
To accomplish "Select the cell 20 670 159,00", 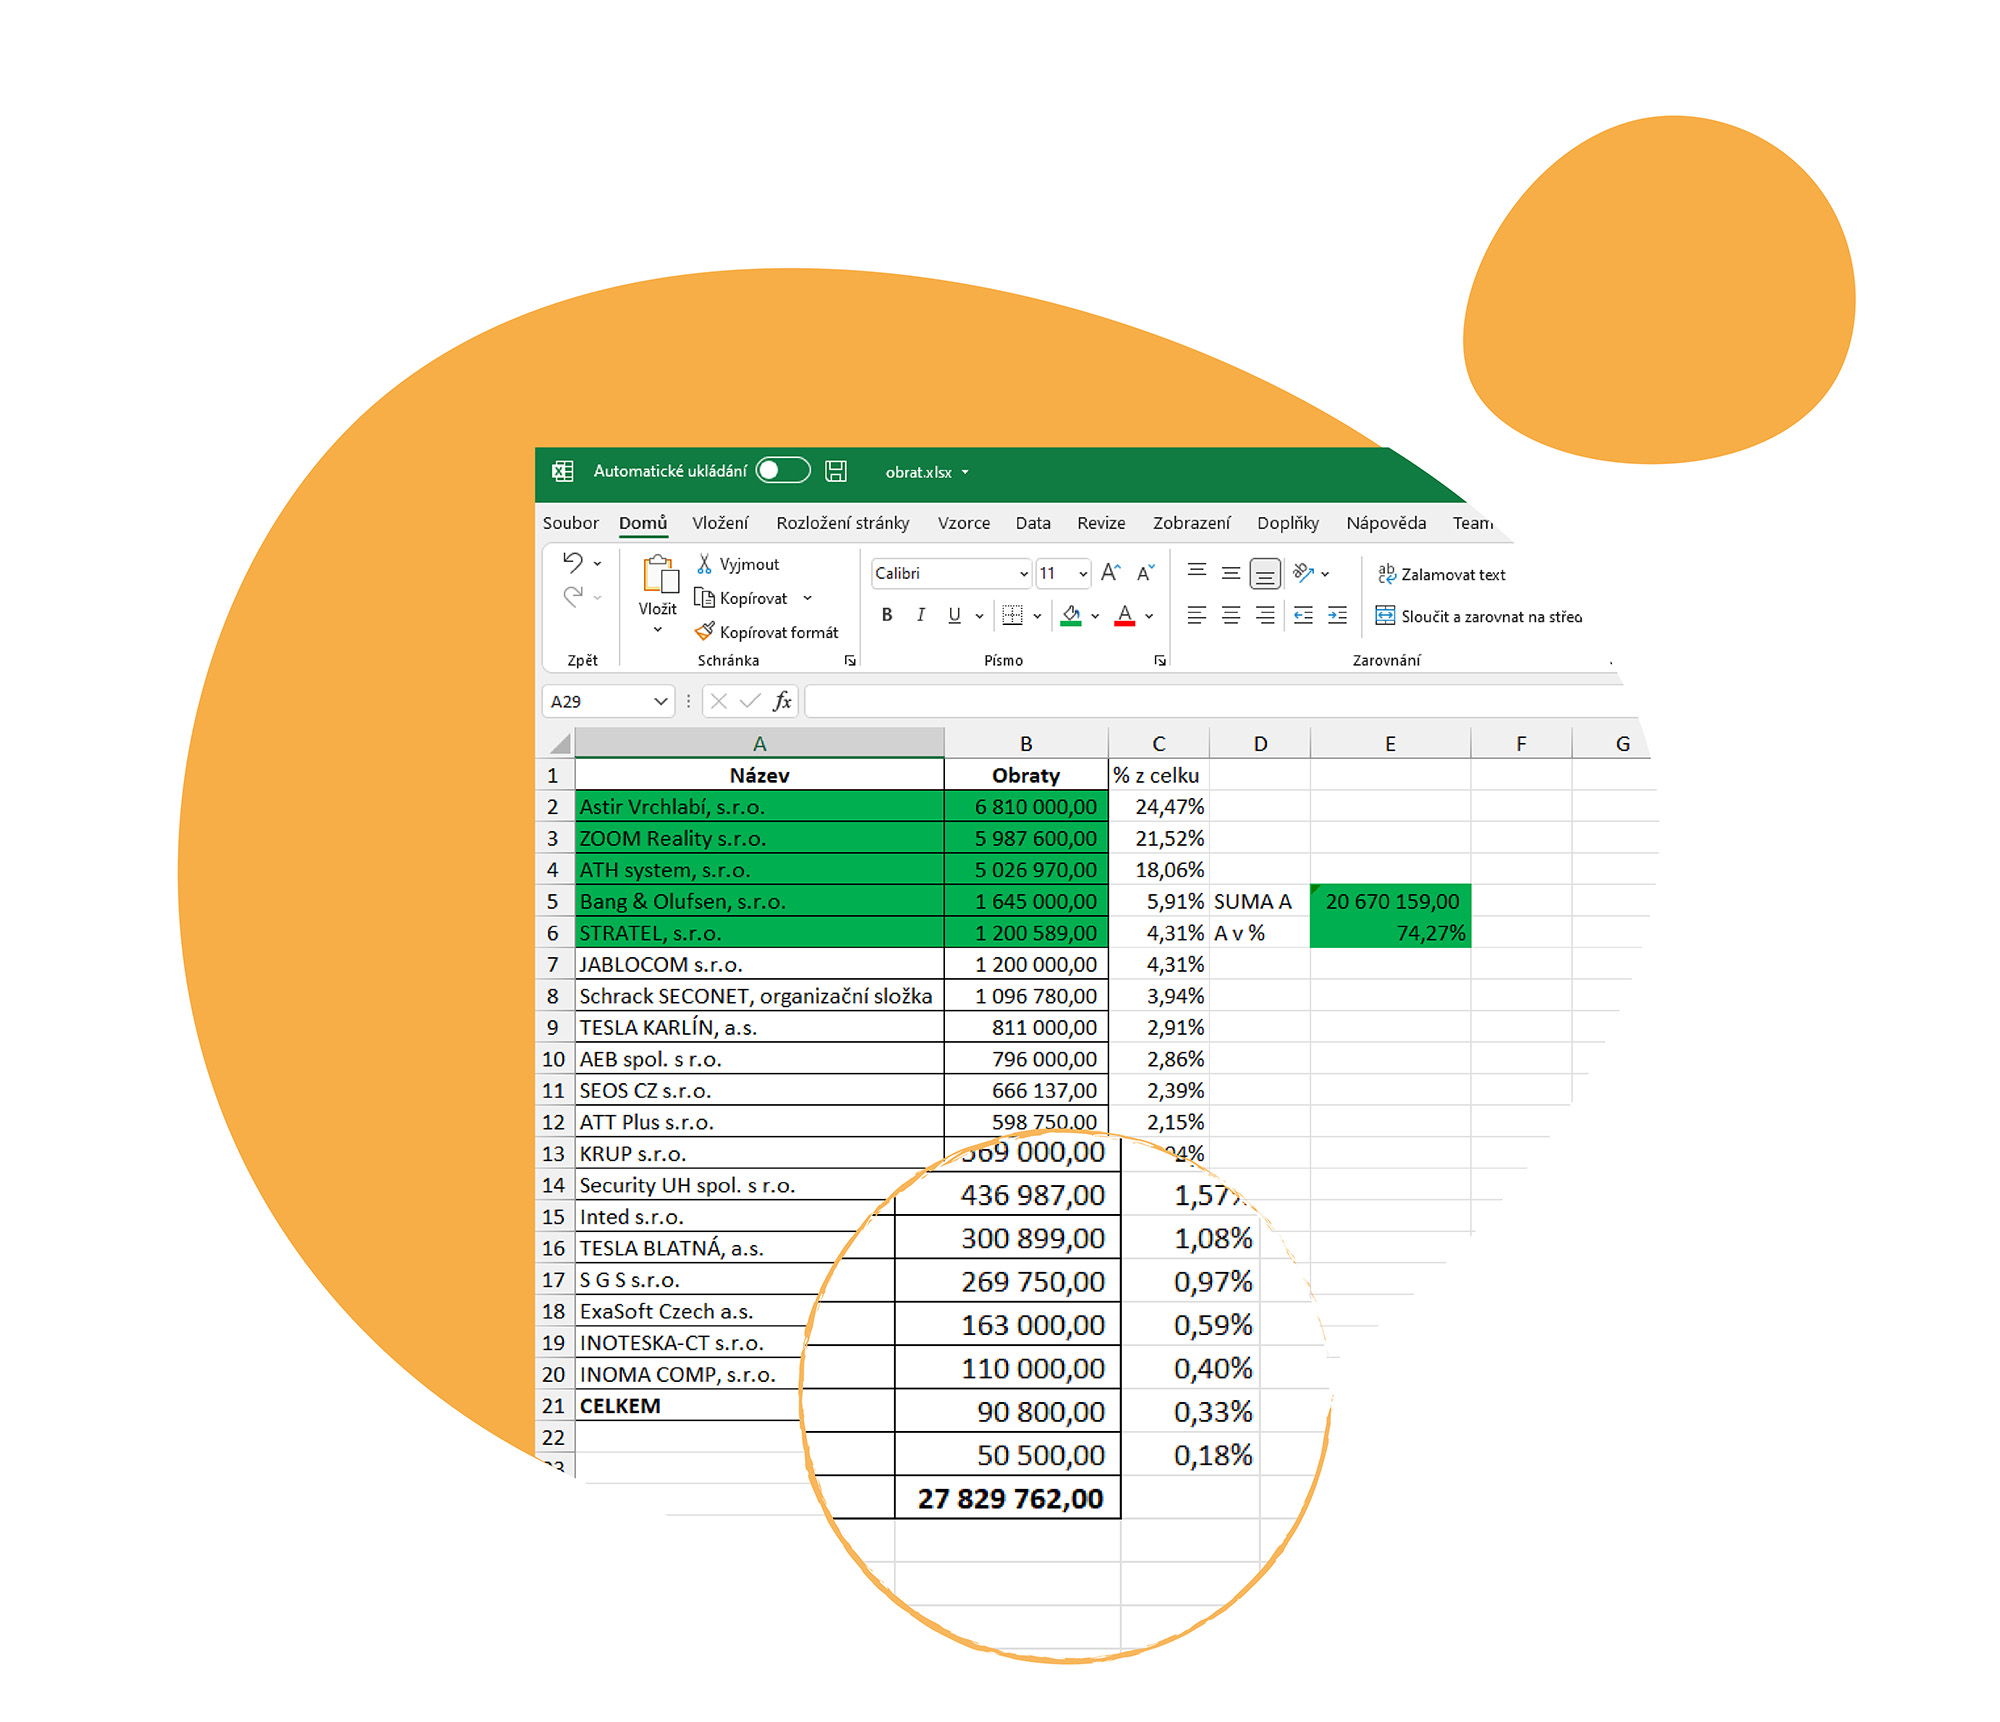I will (1390, 901).
